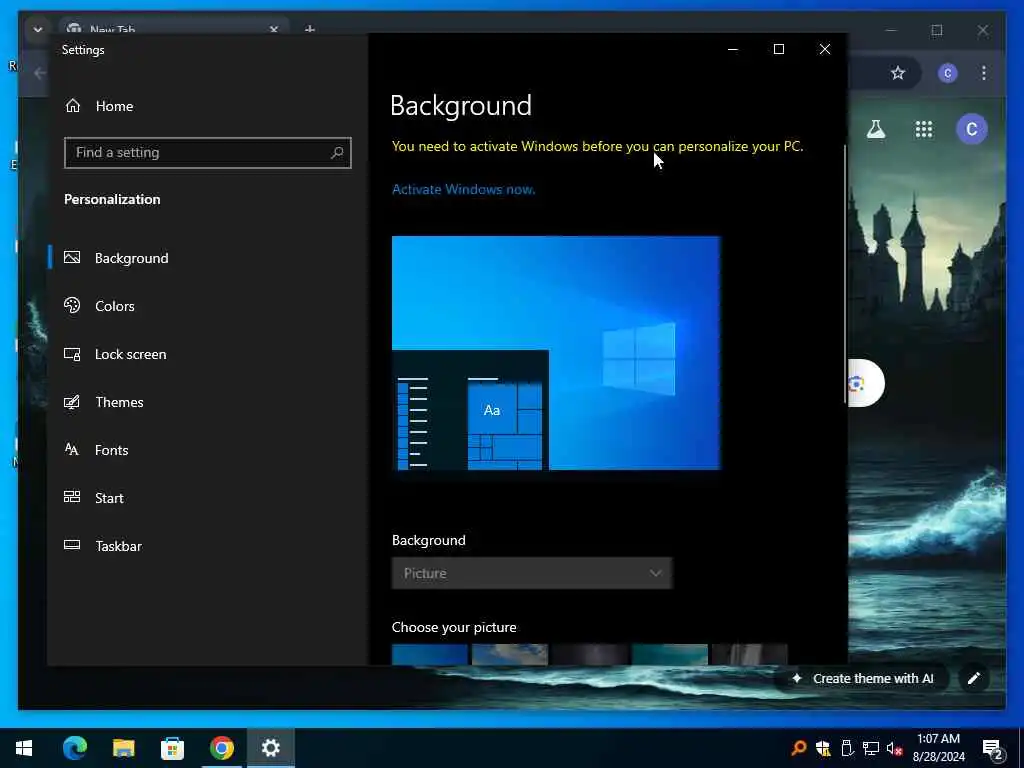
Task: Click the Google Lens search icon
Action: pos(857,383)
